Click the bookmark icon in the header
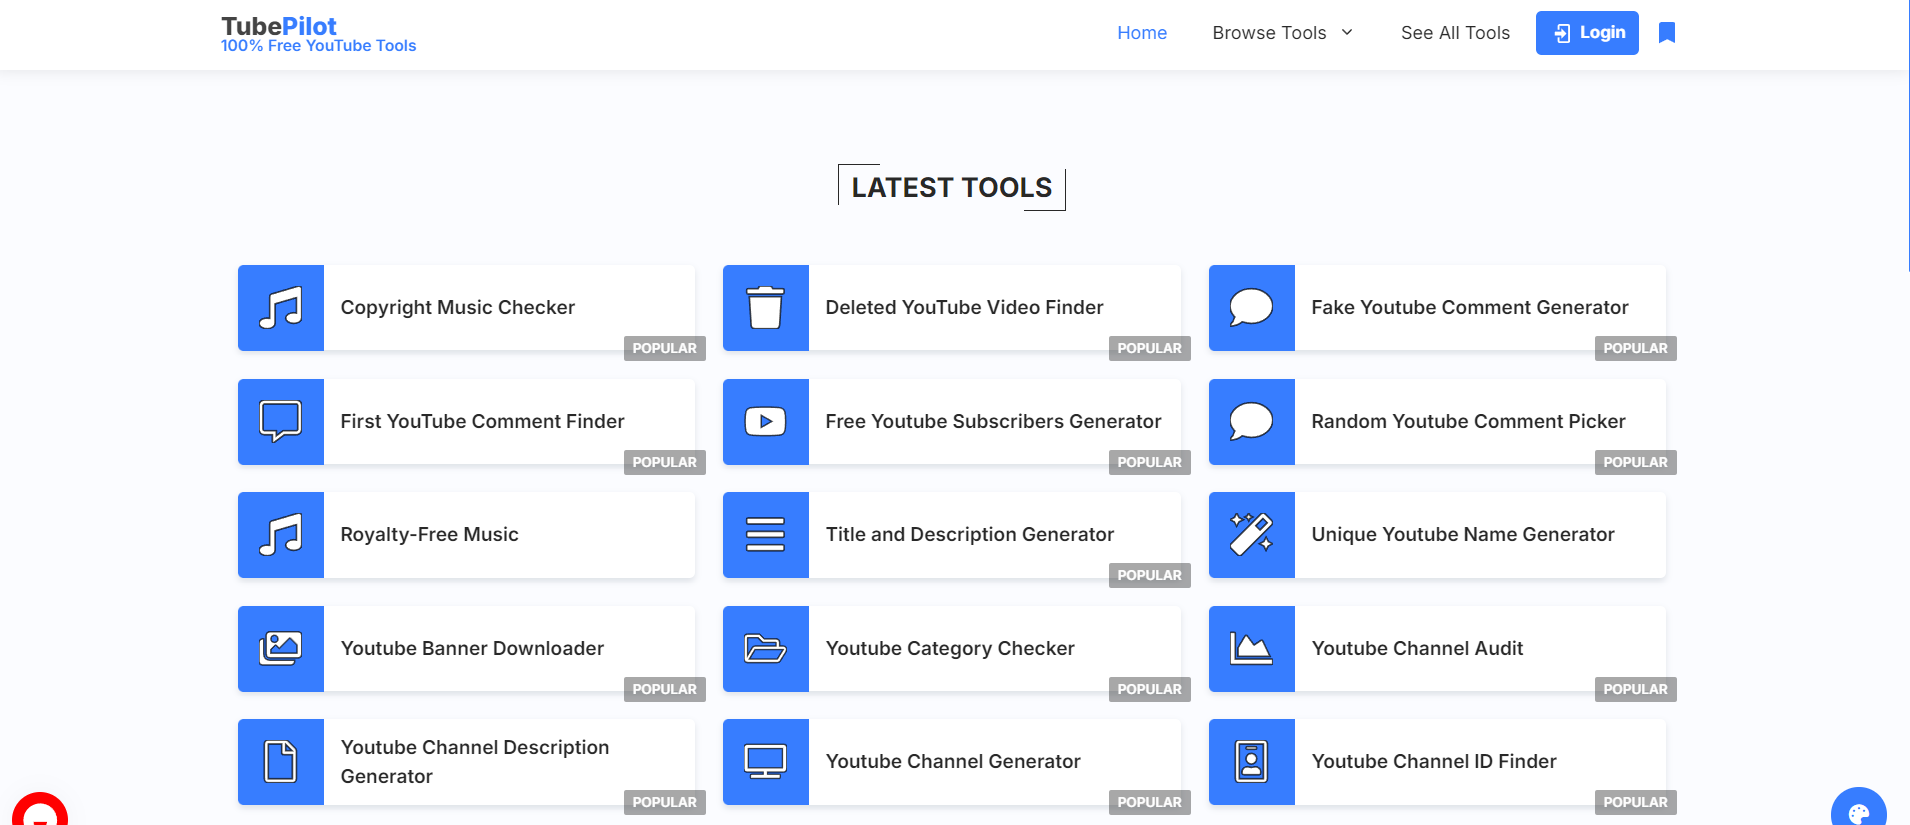The height and width of the screenshot is (825, 1910). pyautogui.click(x=1666, y=33)
